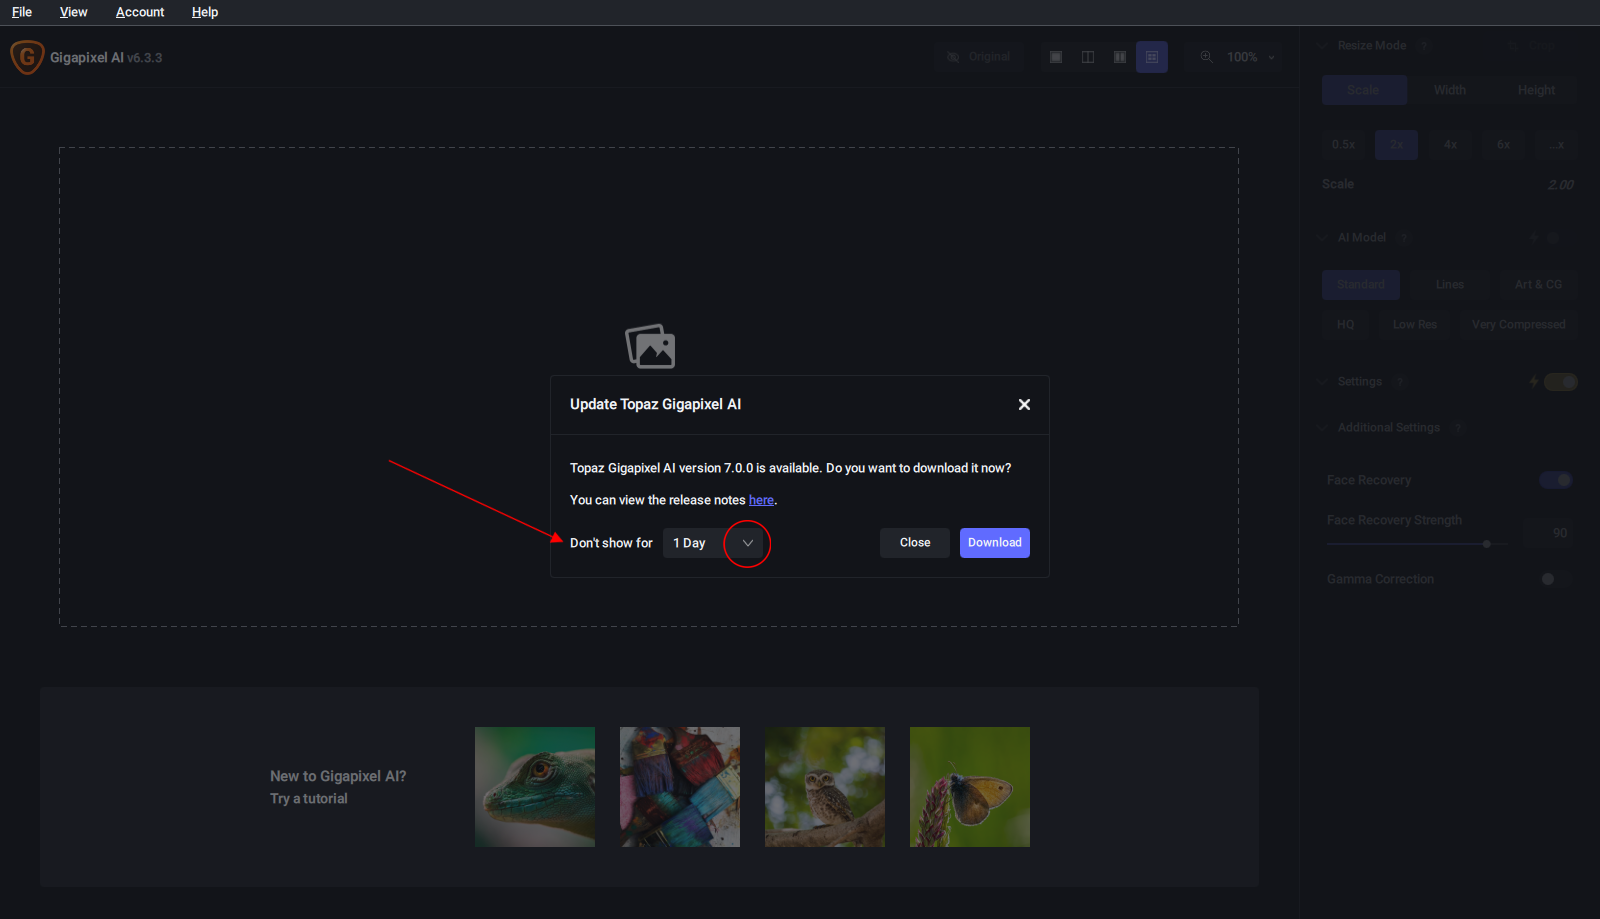Collapse the Settings section

[1322, 382]
